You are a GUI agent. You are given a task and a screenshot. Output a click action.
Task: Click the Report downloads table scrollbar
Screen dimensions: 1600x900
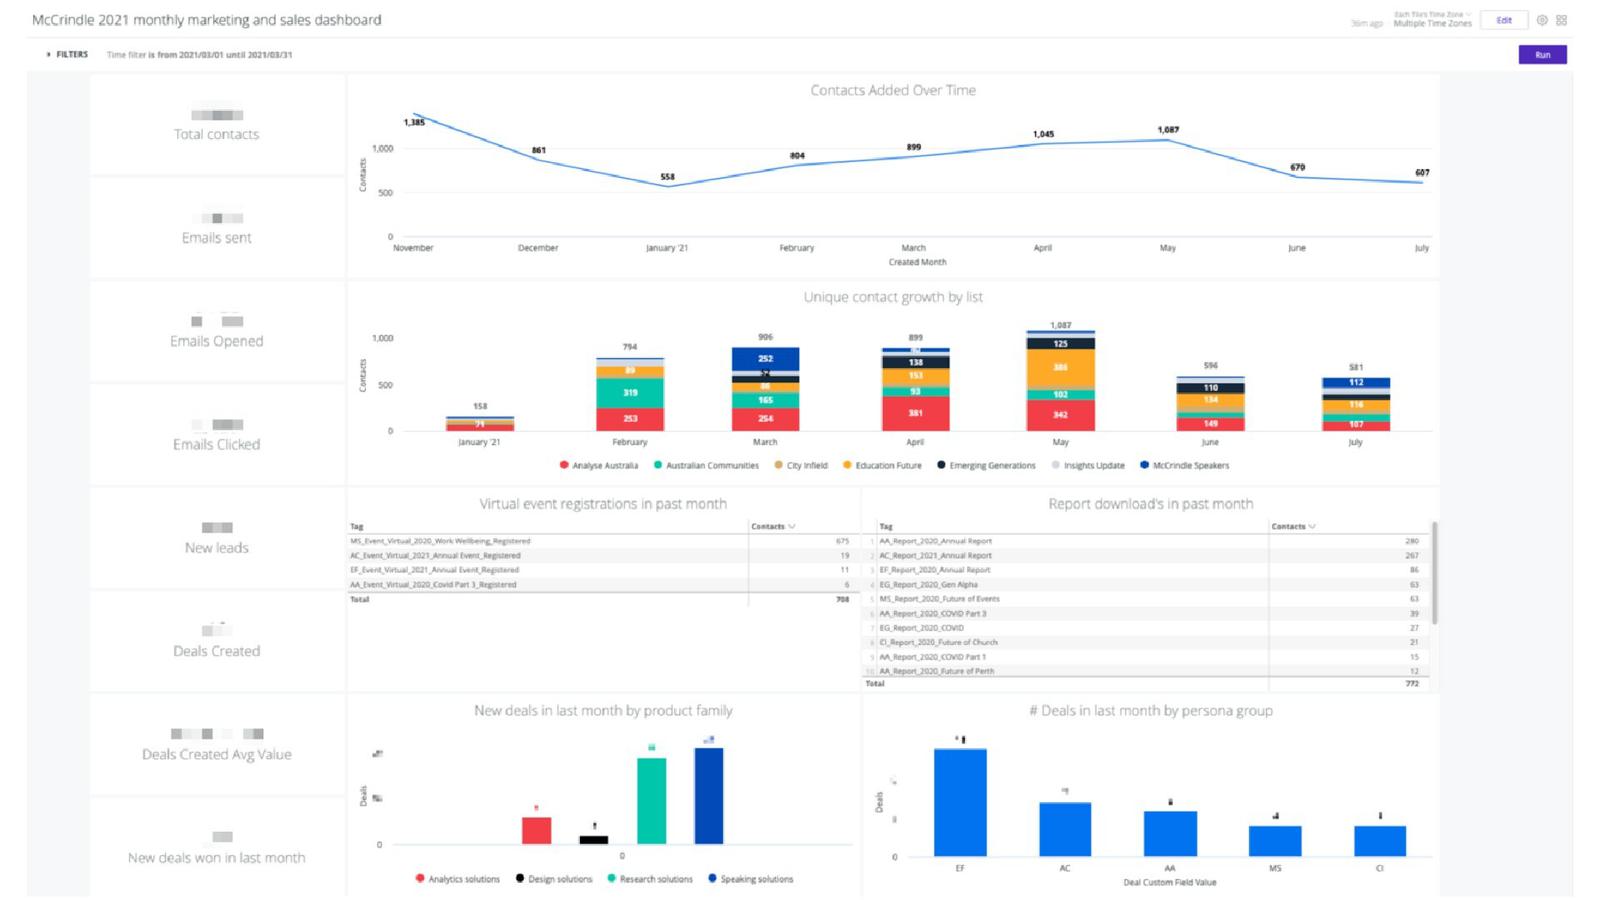pos(1435,575)
